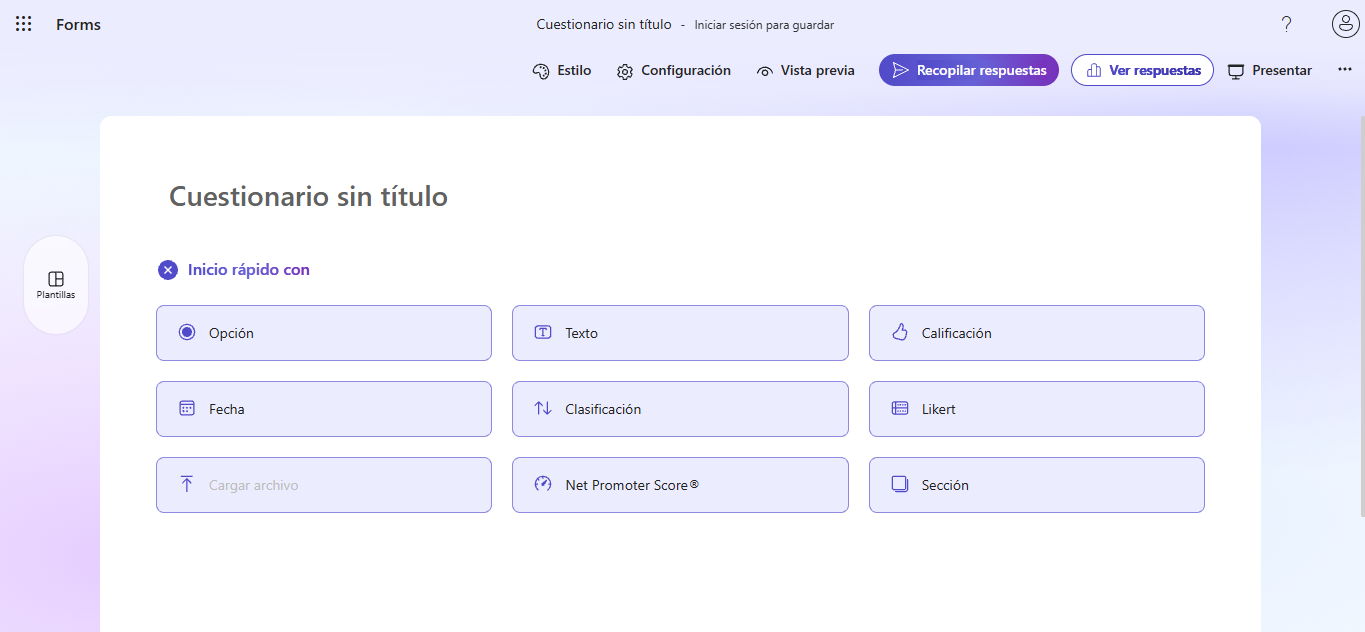1365x632 pixels.
Task: Open Configuración settings
Action: pyautogui.click(x=674, y=70)
